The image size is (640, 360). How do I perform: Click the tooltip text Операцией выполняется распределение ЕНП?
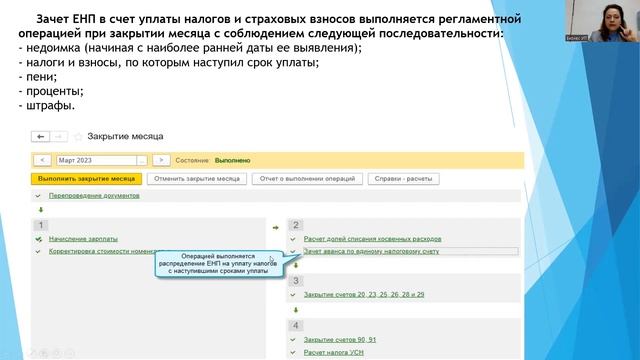[x=218, y=264]
